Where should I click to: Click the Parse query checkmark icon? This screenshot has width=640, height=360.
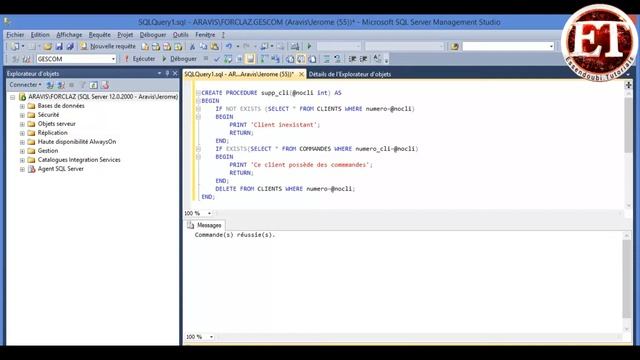coord(217,59)
